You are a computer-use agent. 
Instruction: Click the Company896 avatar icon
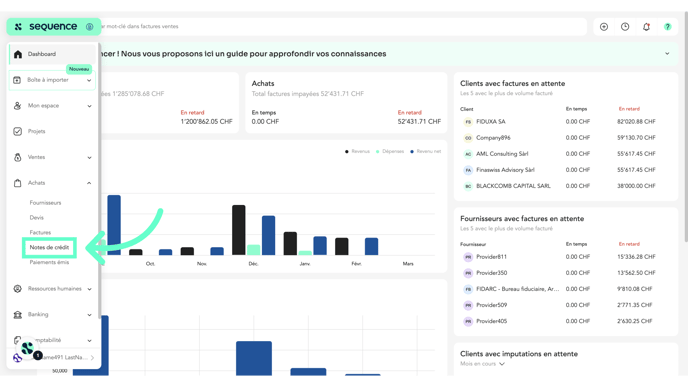click(468, 138)
